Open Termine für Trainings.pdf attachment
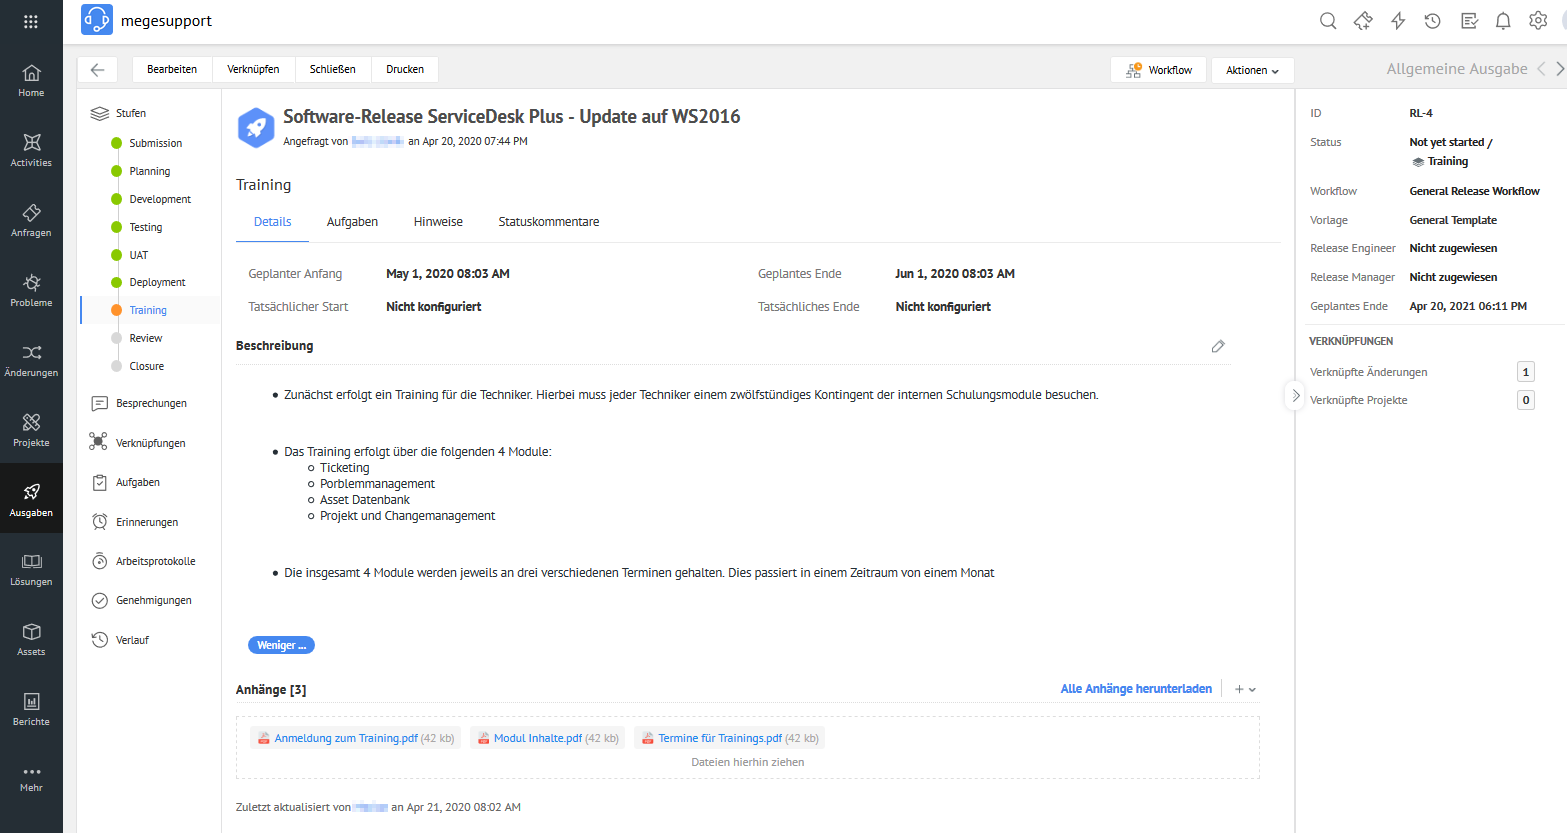 [729, 738]
